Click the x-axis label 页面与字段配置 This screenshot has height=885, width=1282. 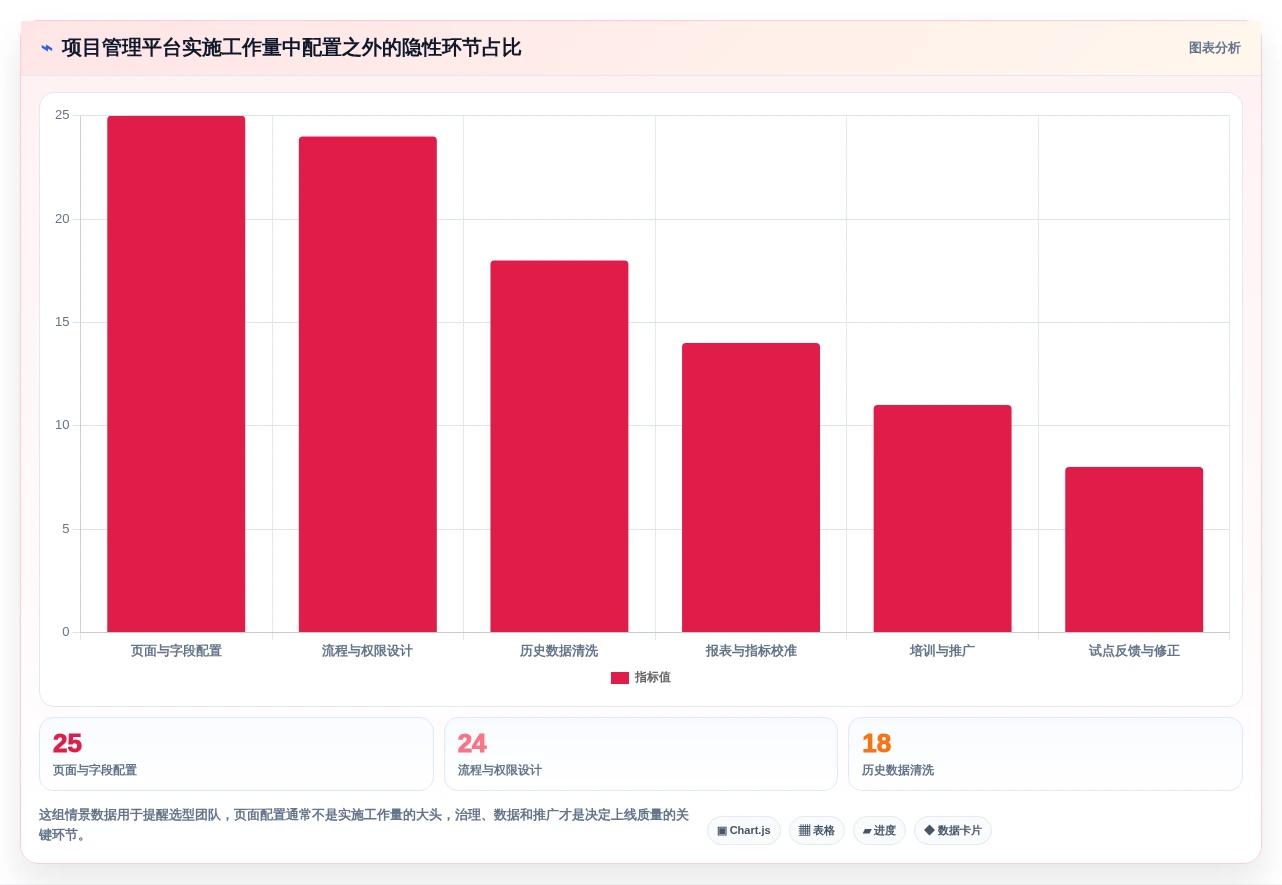[x=176, y=651]
